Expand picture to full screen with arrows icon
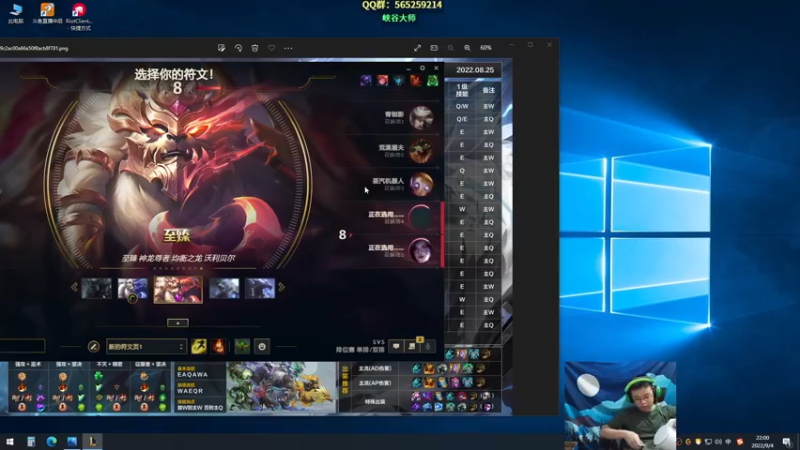This screenshot has width=800, height=450. click(x=417, y=48)
